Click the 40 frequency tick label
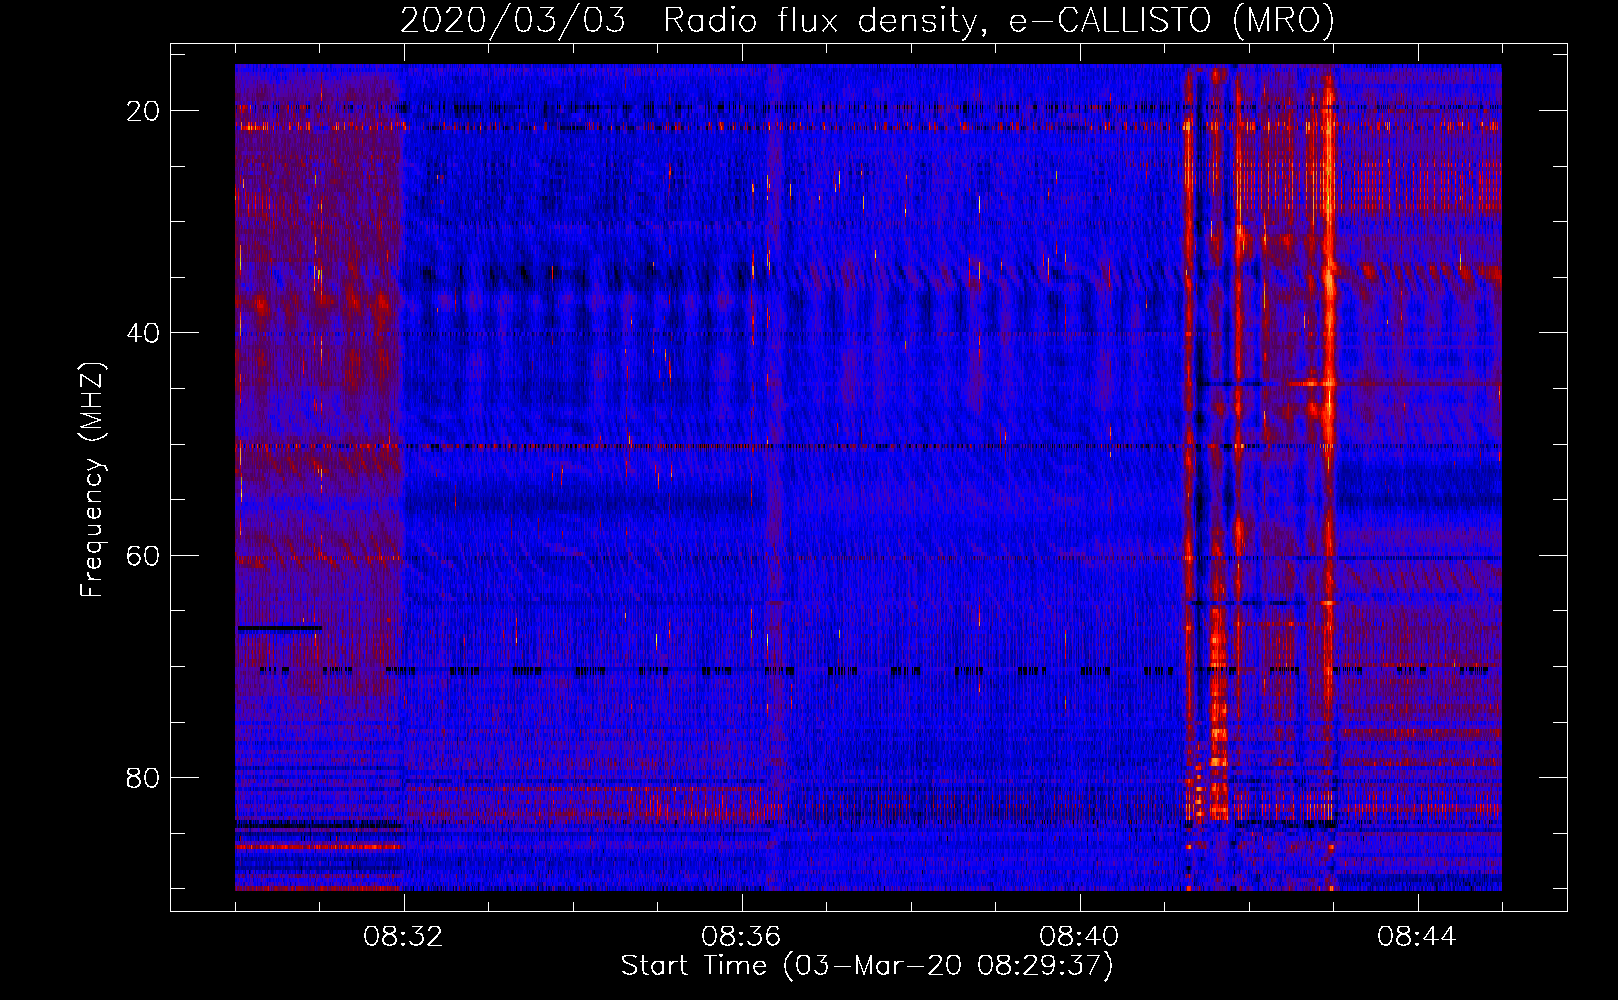1618x1000 pixels. coord(143,333)
